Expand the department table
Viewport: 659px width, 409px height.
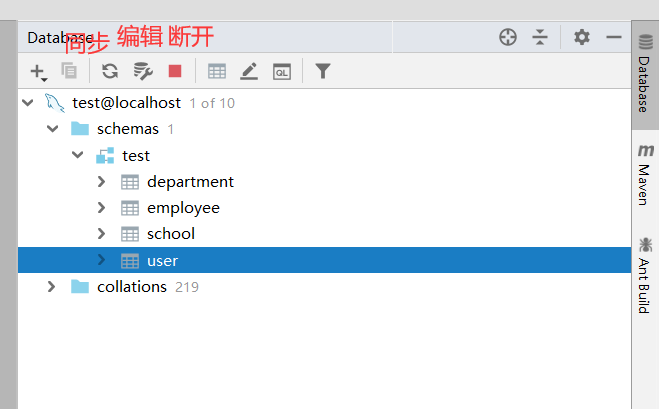(101, 182)
